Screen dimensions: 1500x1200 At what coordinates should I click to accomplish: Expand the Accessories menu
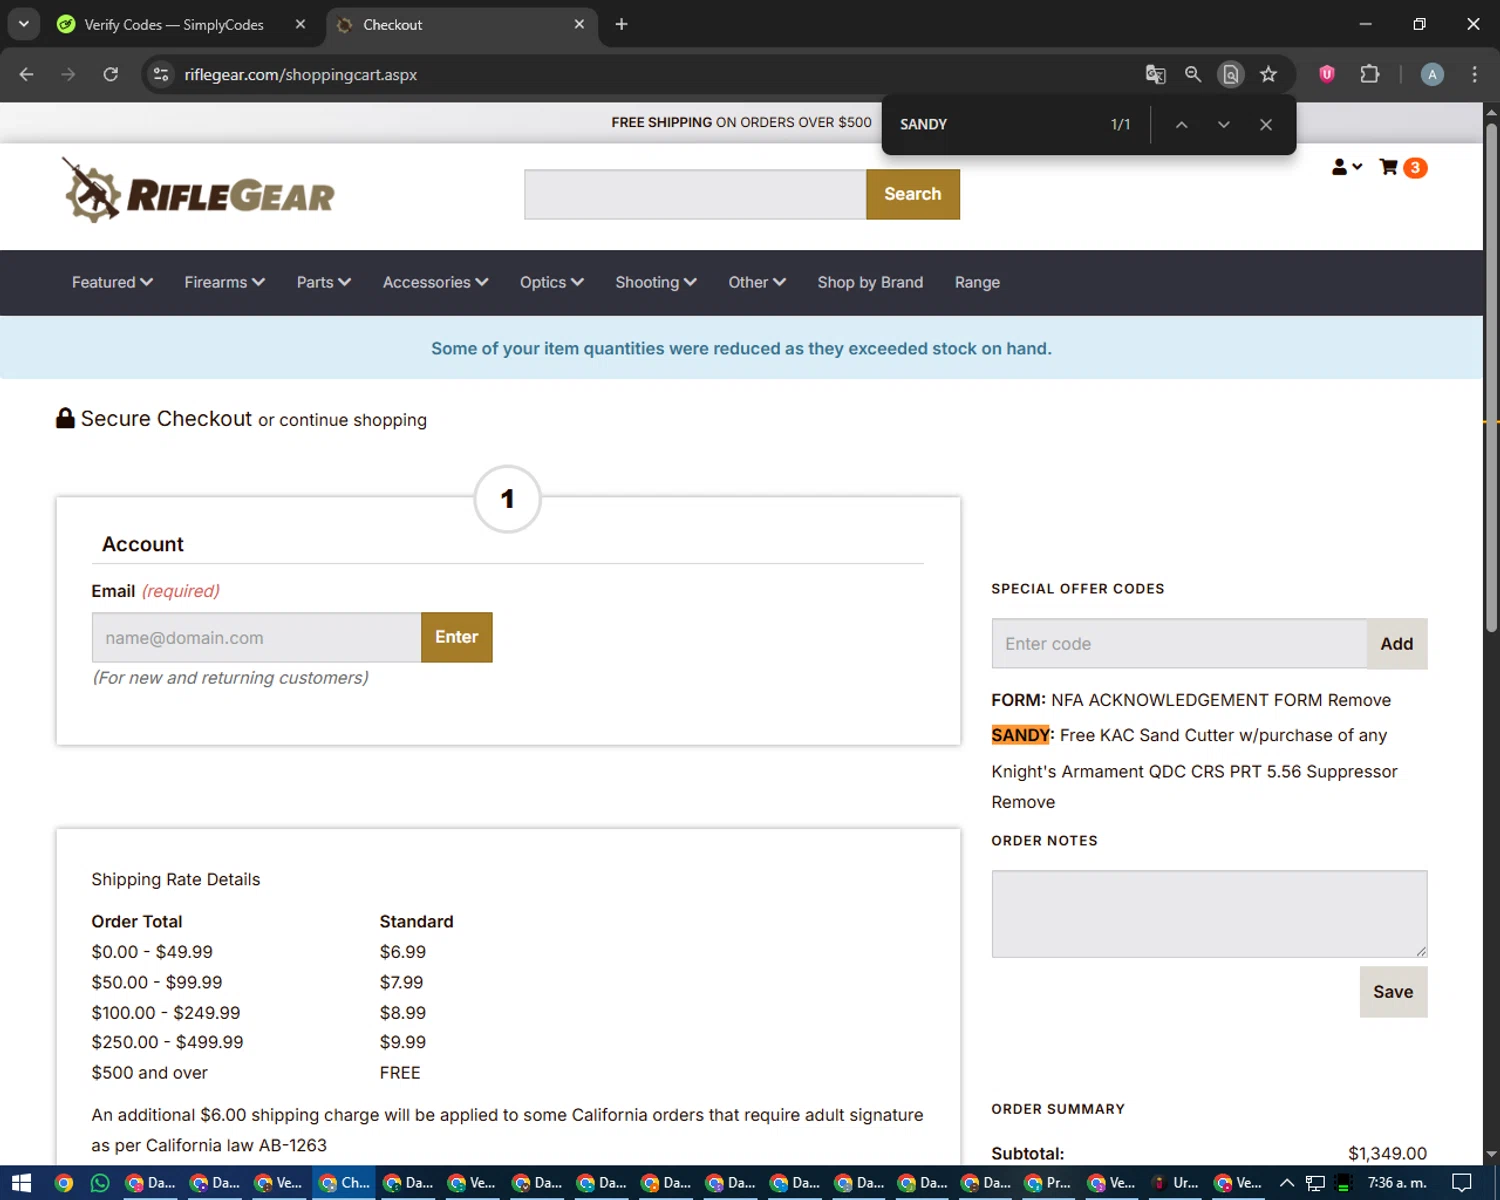point(435,282)
